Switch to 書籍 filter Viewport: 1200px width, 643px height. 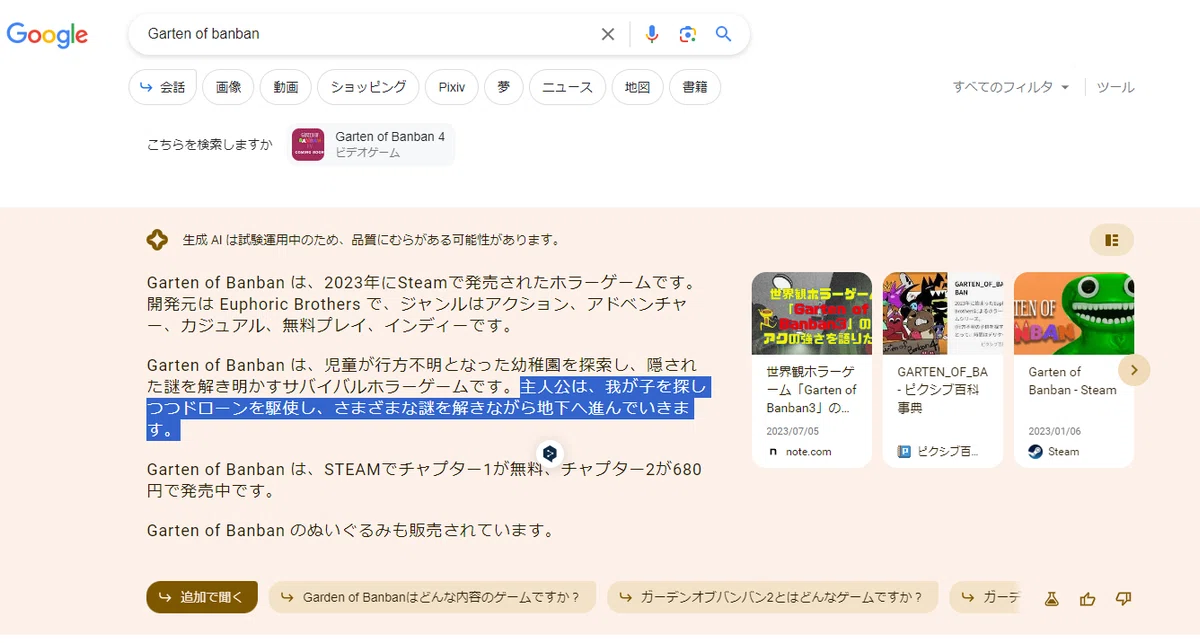695,87
